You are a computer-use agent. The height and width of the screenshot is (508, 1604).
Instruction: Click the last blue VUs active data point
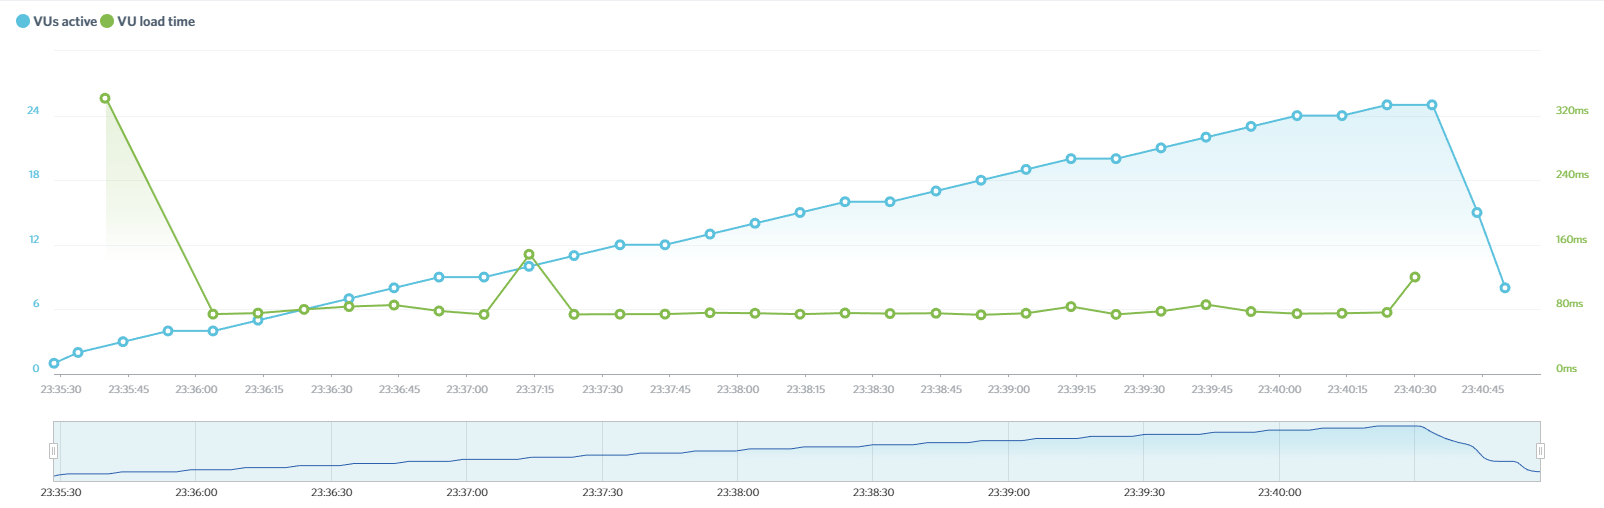pyautogui.click(x=1504, y=288)
